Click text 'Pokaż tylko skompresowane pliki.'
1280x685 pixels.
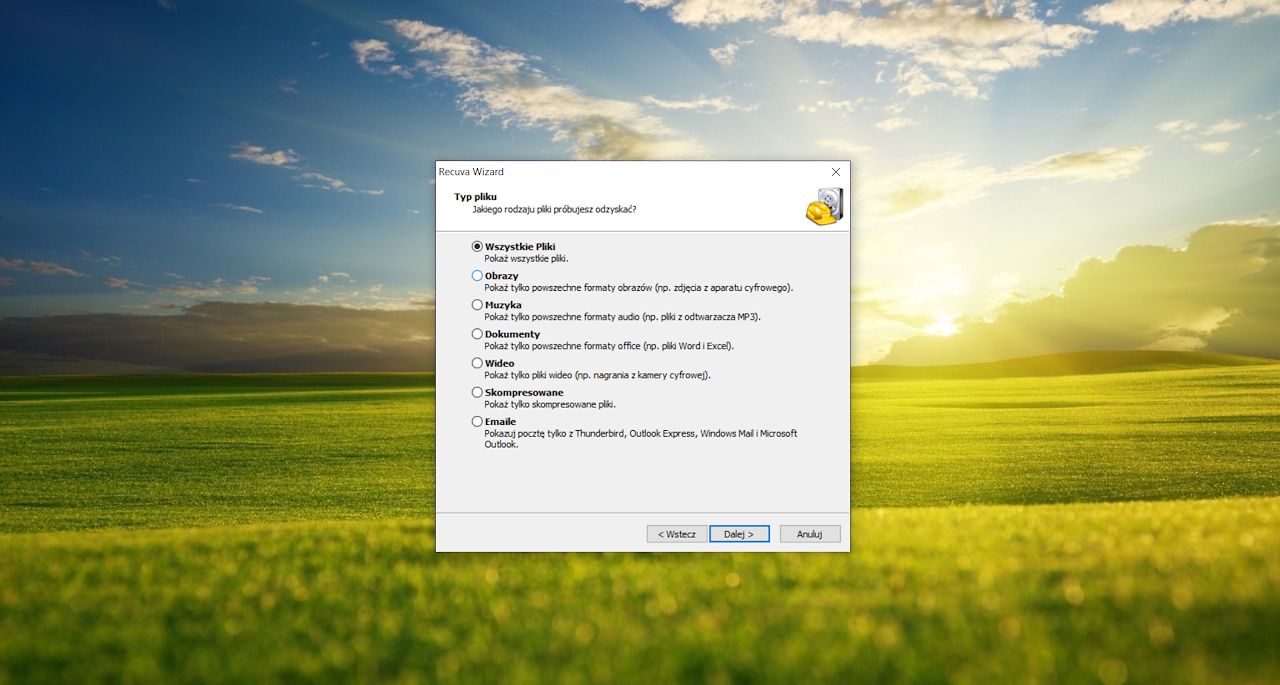pyautogui.click(x=551, y=405)
